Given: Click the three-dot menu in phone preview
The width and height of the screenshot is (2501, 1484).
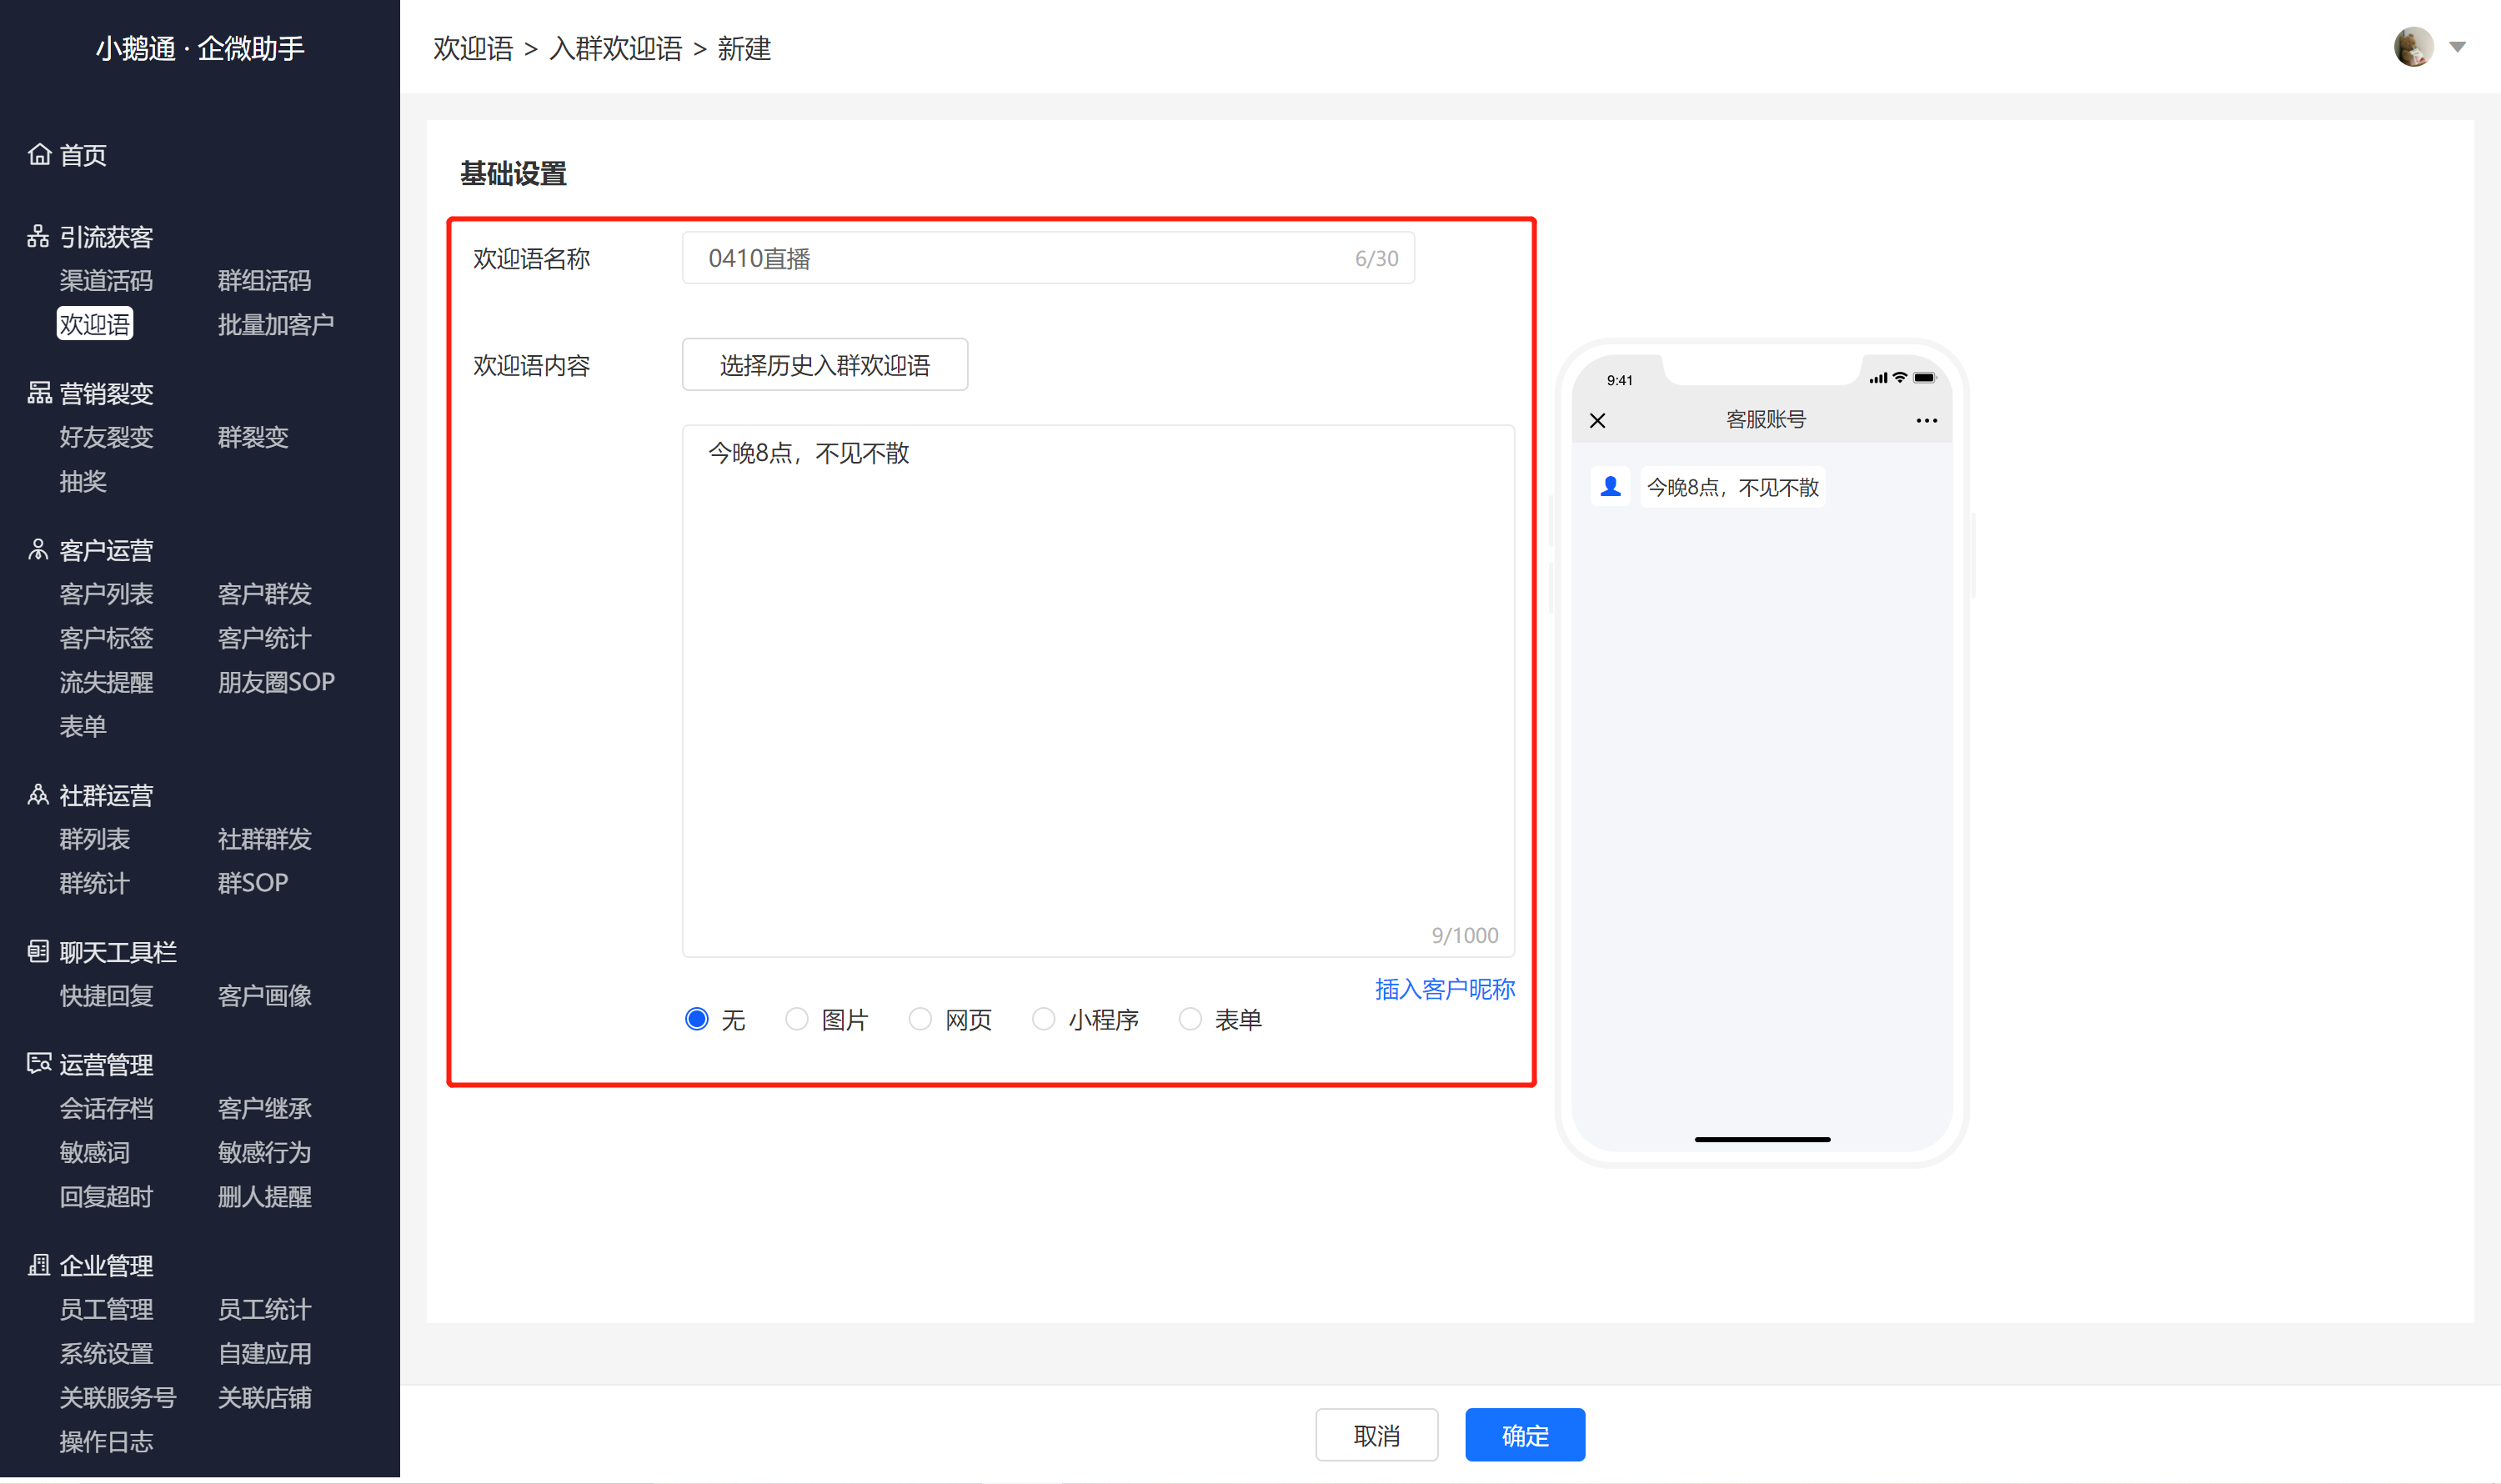Looking at the screenshot, I should coord(1926,420).
